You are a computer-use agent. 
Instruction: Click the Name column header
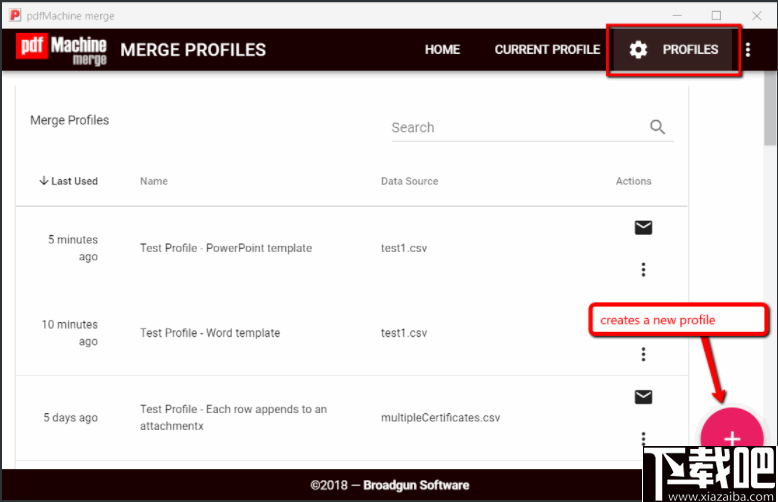point(154,181)
